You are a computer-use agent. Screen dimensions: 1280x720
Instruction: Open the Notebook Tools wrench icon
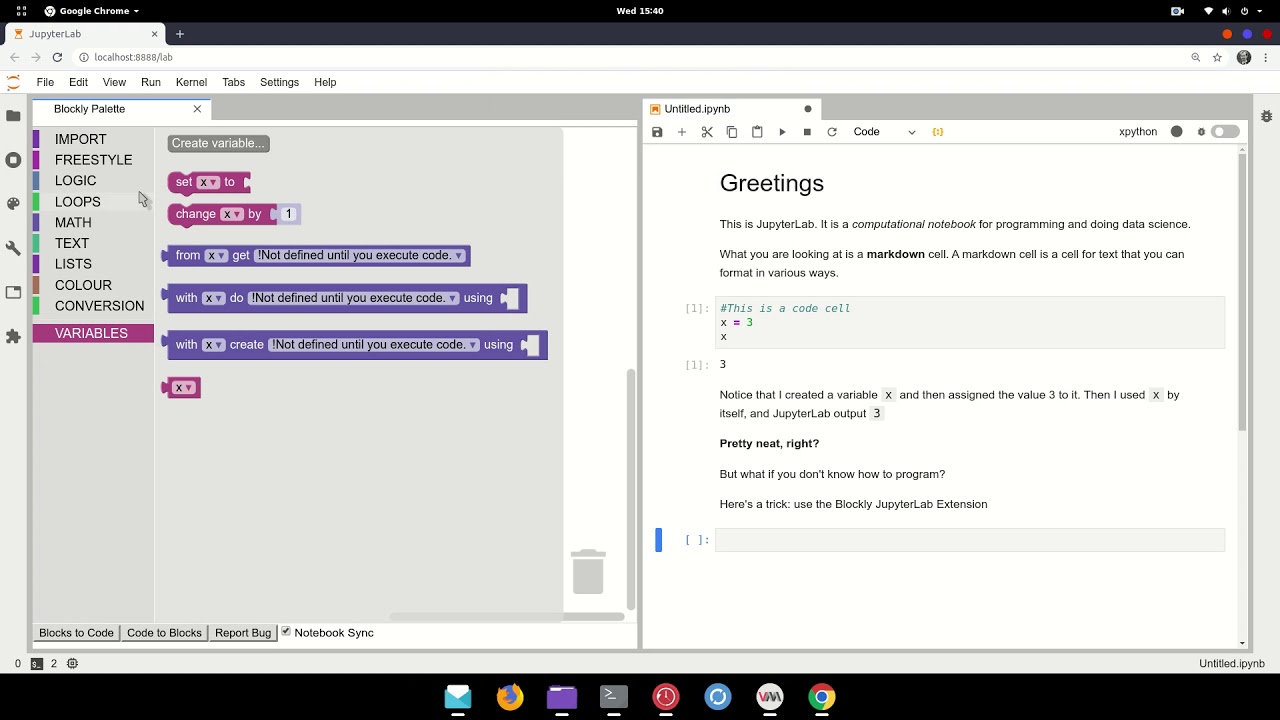13,248
